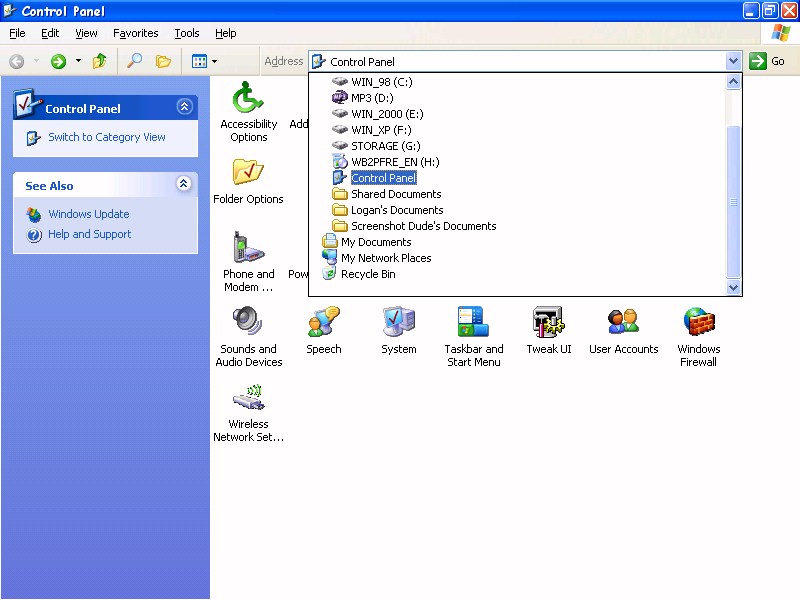This screenshot has width=800, height=600.
Task: Click the Back arrow toolbar button
Action: pos(17,62)
